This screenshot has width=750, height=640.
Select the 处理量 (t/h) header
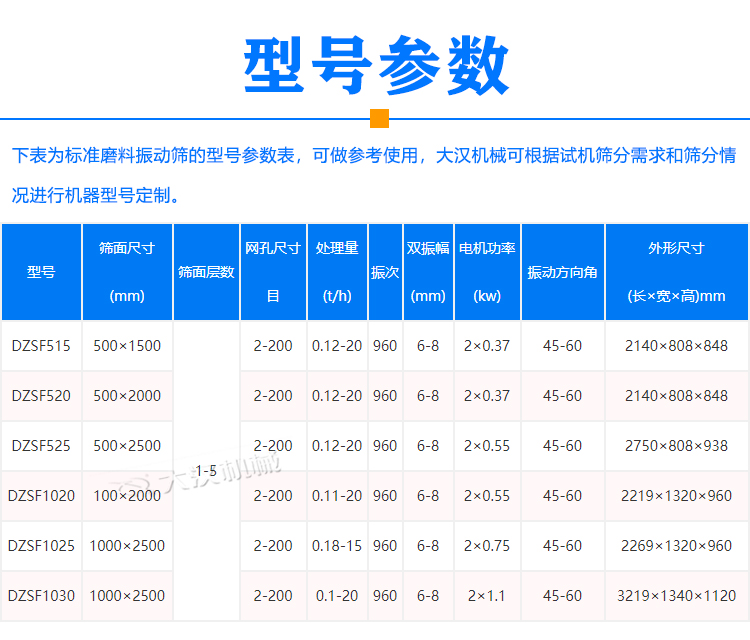coord(337,272)
